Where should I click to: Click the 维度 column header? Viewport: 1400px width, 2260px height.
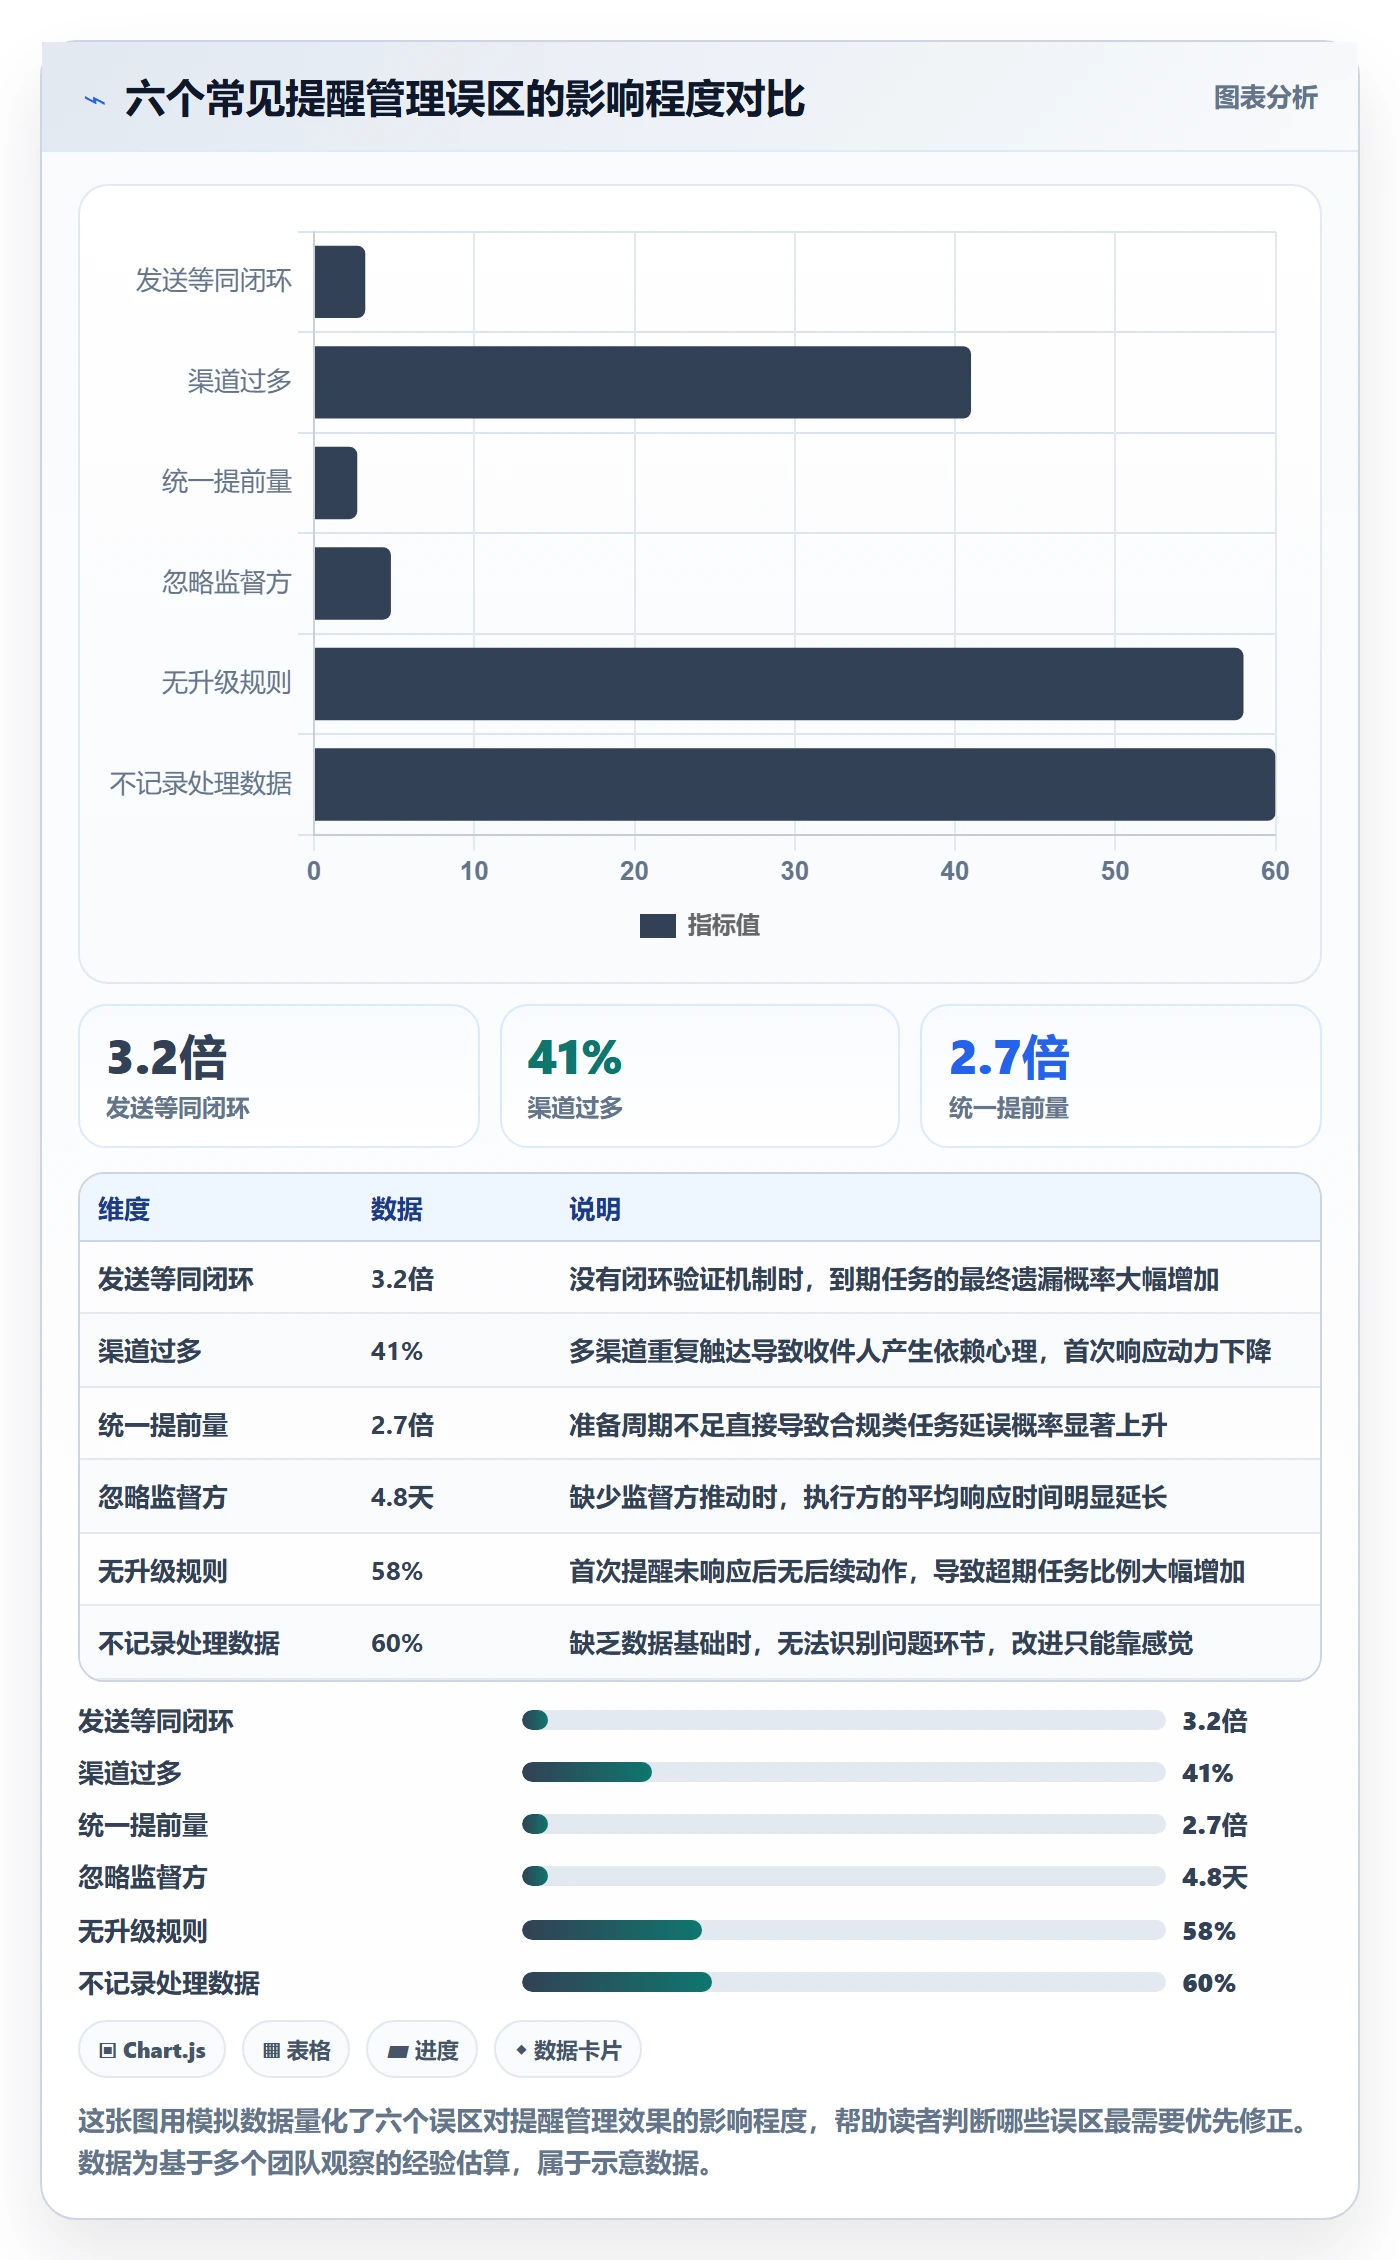coord(124,1209)
